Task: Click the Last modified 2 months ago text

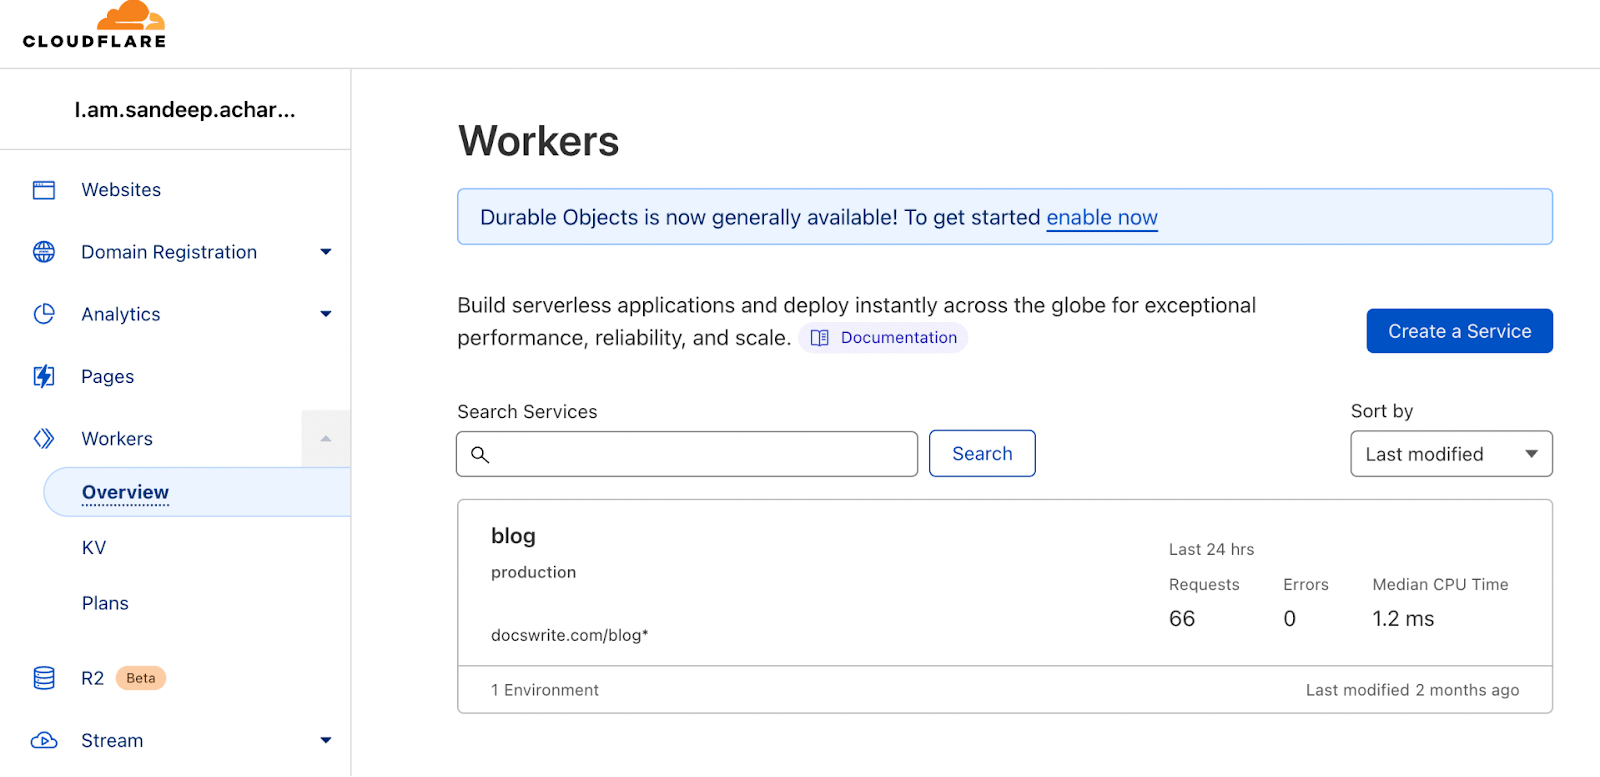Action: point(1412,690)
